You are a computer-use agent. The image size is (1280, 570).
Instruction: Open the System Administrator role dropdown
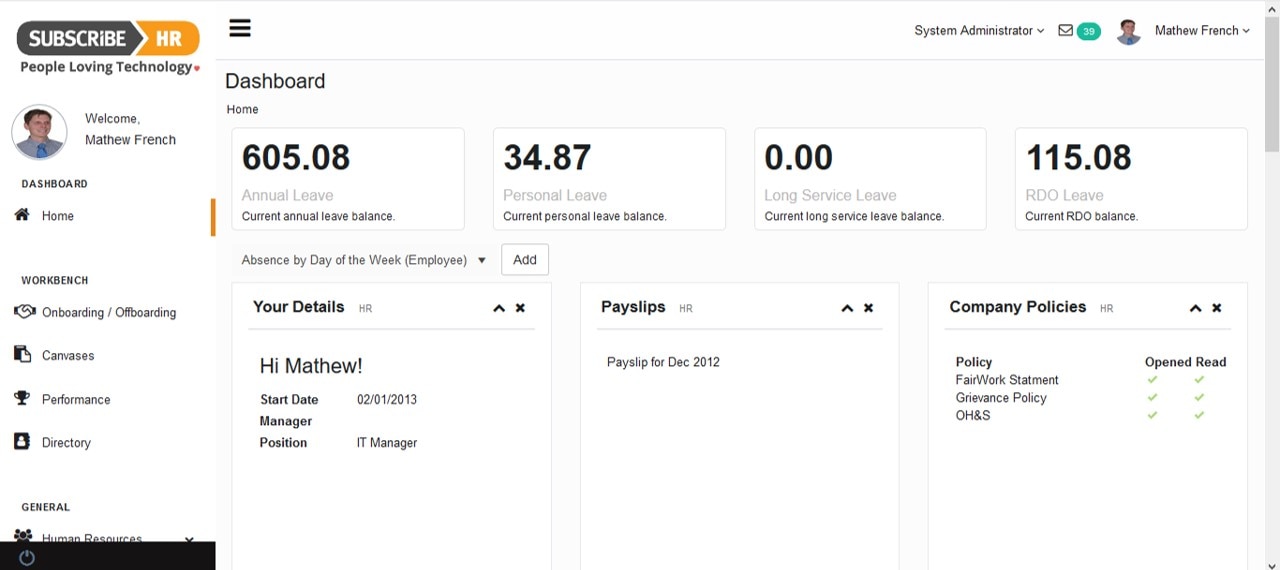(979, 31)
